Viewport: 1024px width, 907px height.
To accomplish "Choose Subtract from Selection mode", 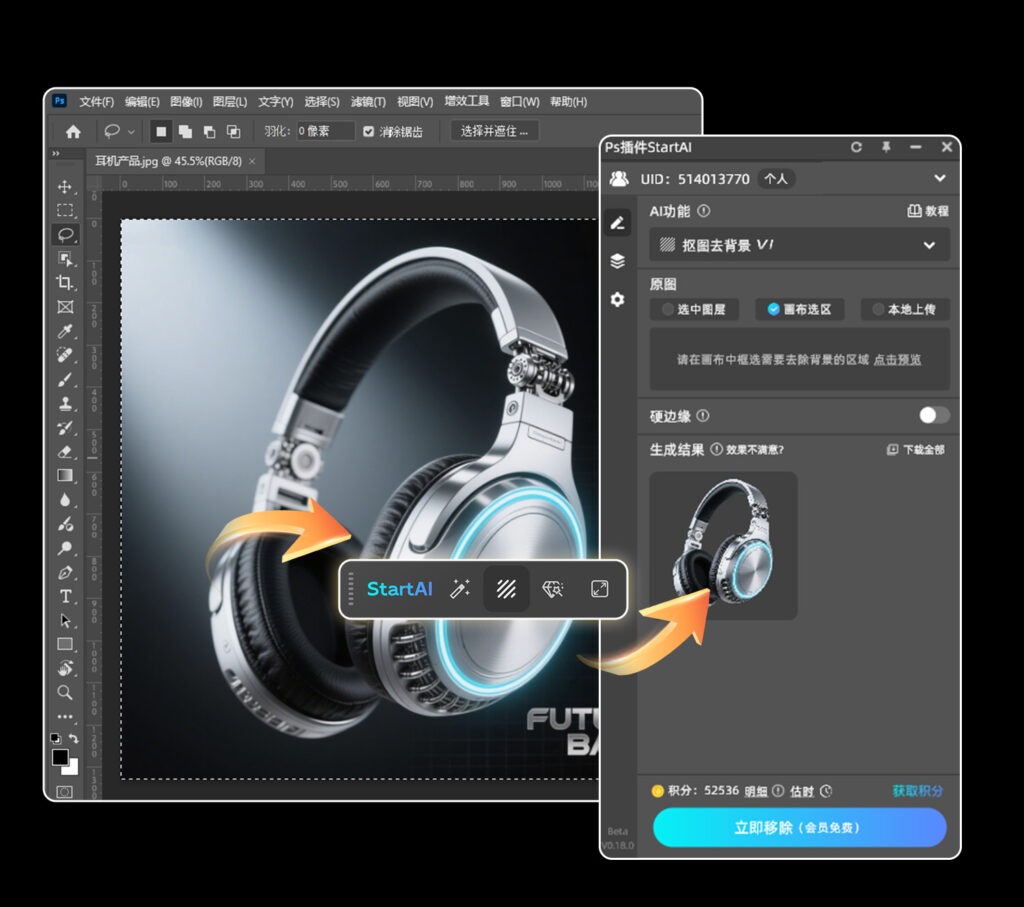I will [x=209, y=132].
